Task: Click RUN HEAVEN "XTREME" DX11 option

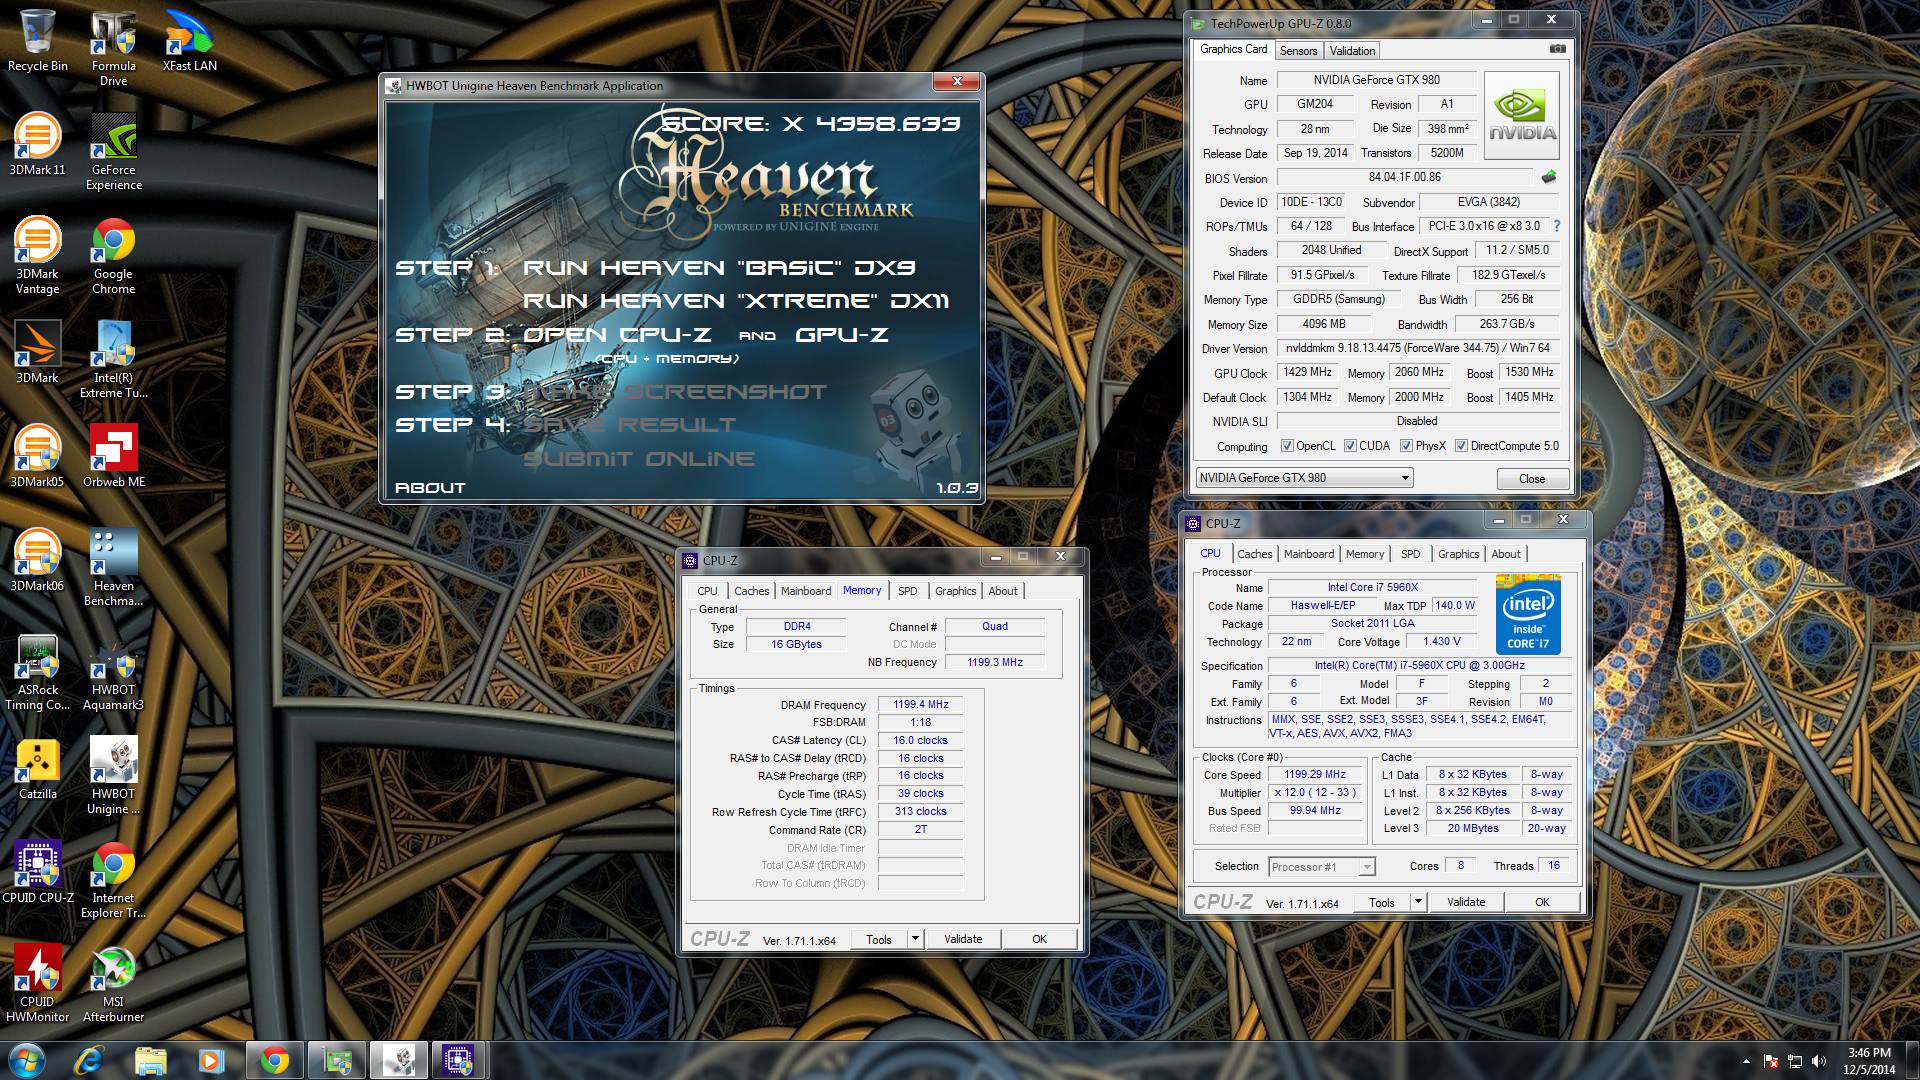Action: 736,301
